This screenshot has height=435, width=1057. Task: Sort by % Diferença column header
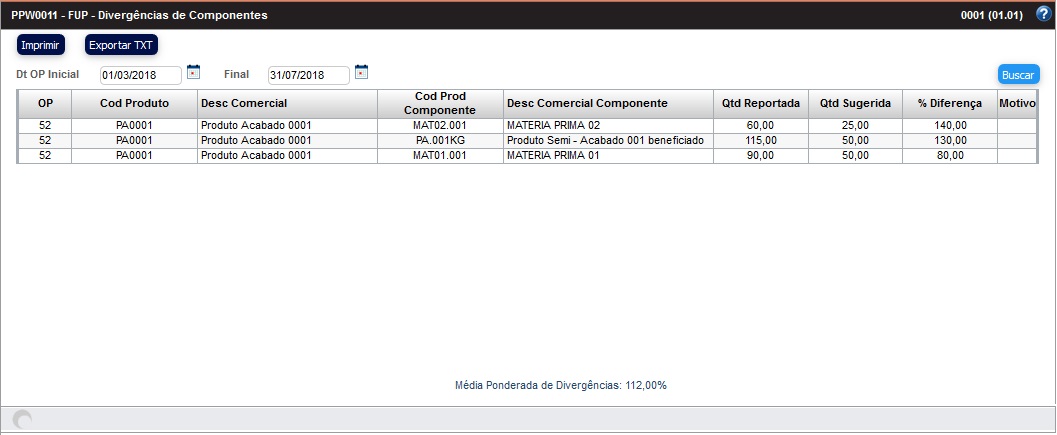coord(949,103)
